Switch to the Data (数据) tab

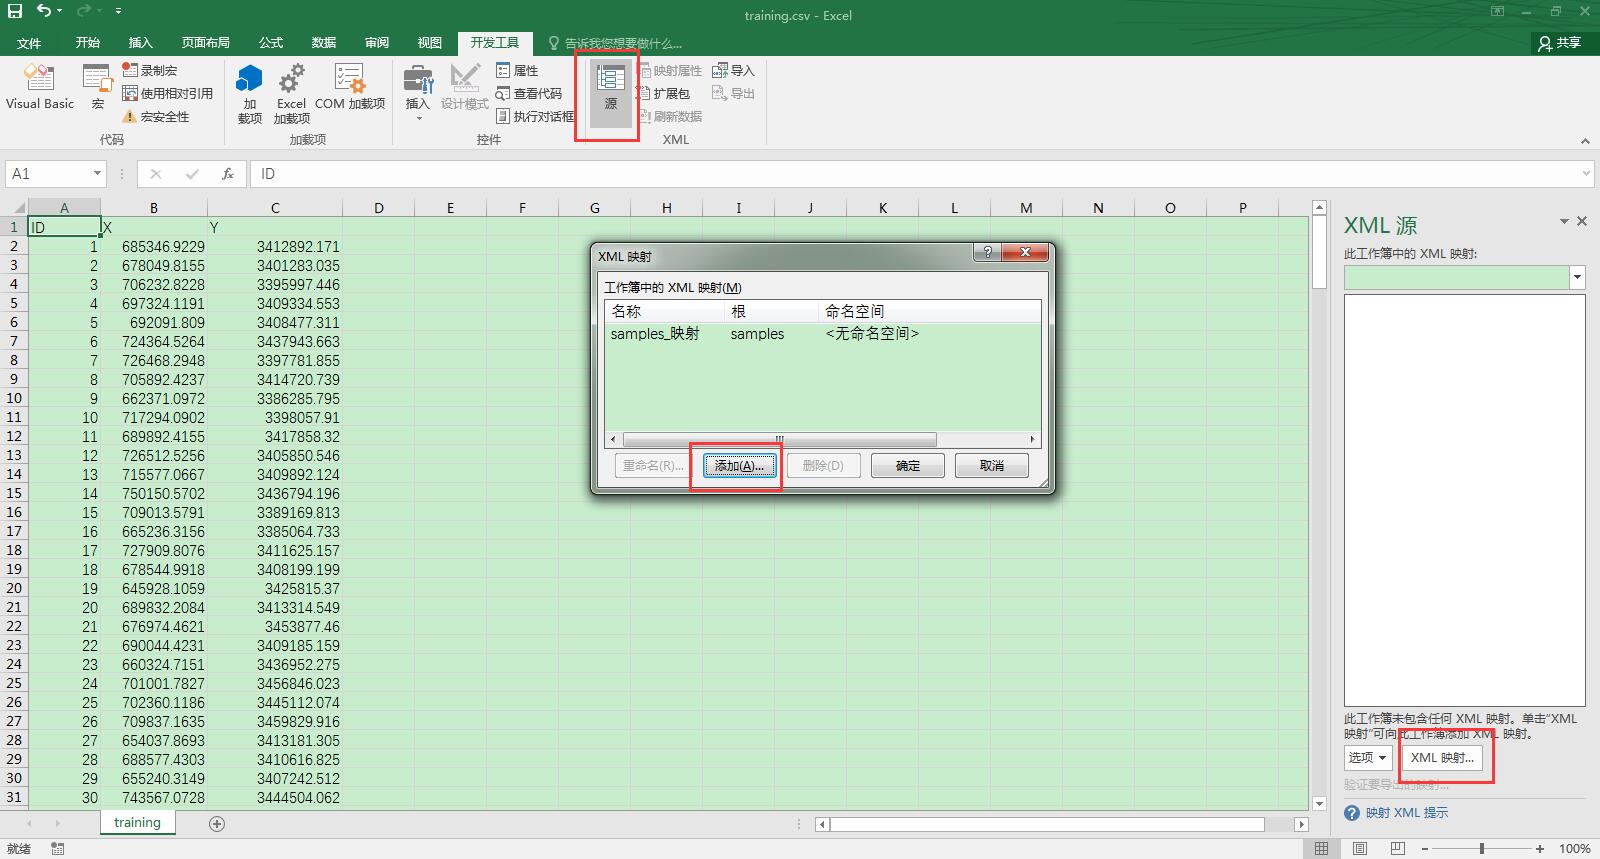[x=324, y=43]
